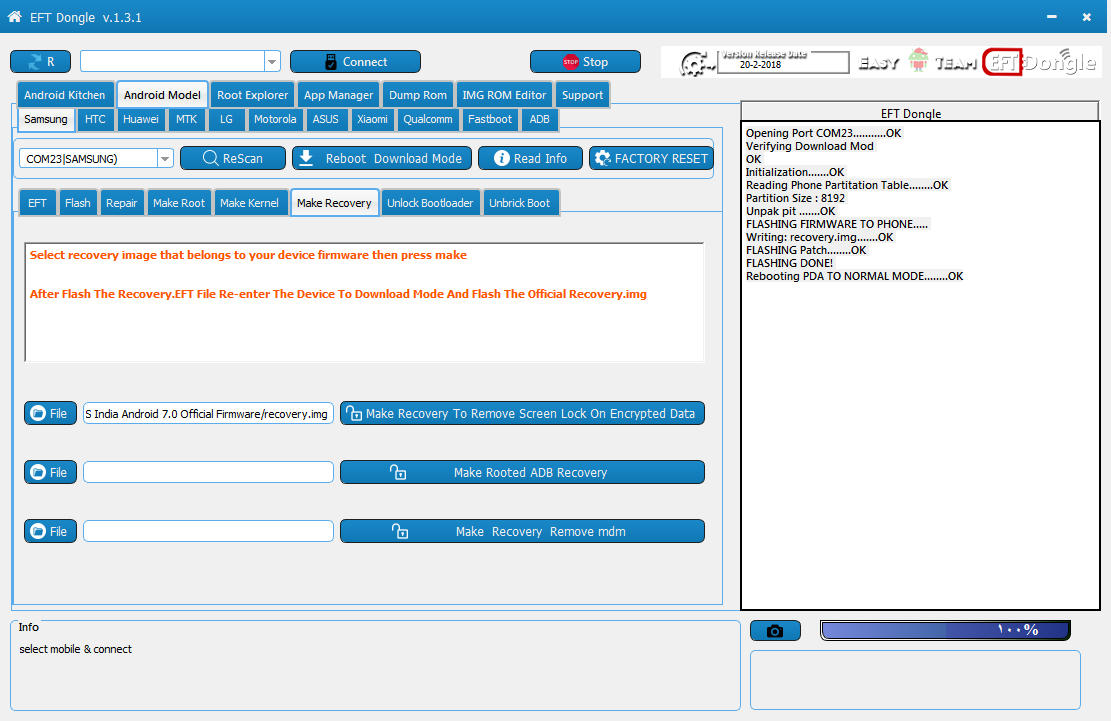This screenshot has height=721, width=1111.
Task: Click the Stop button
Action: tap(585, 62)
